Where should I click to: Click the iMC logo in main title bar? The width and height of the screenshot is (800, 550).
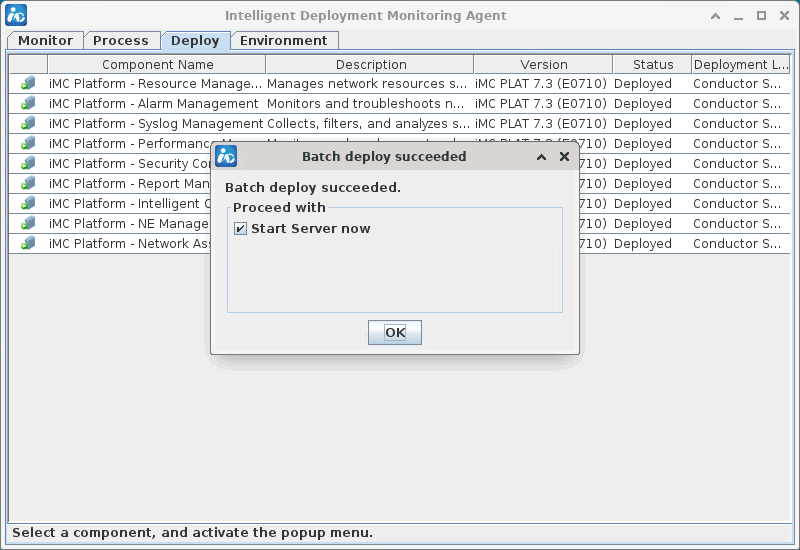[x=16, y=15]
